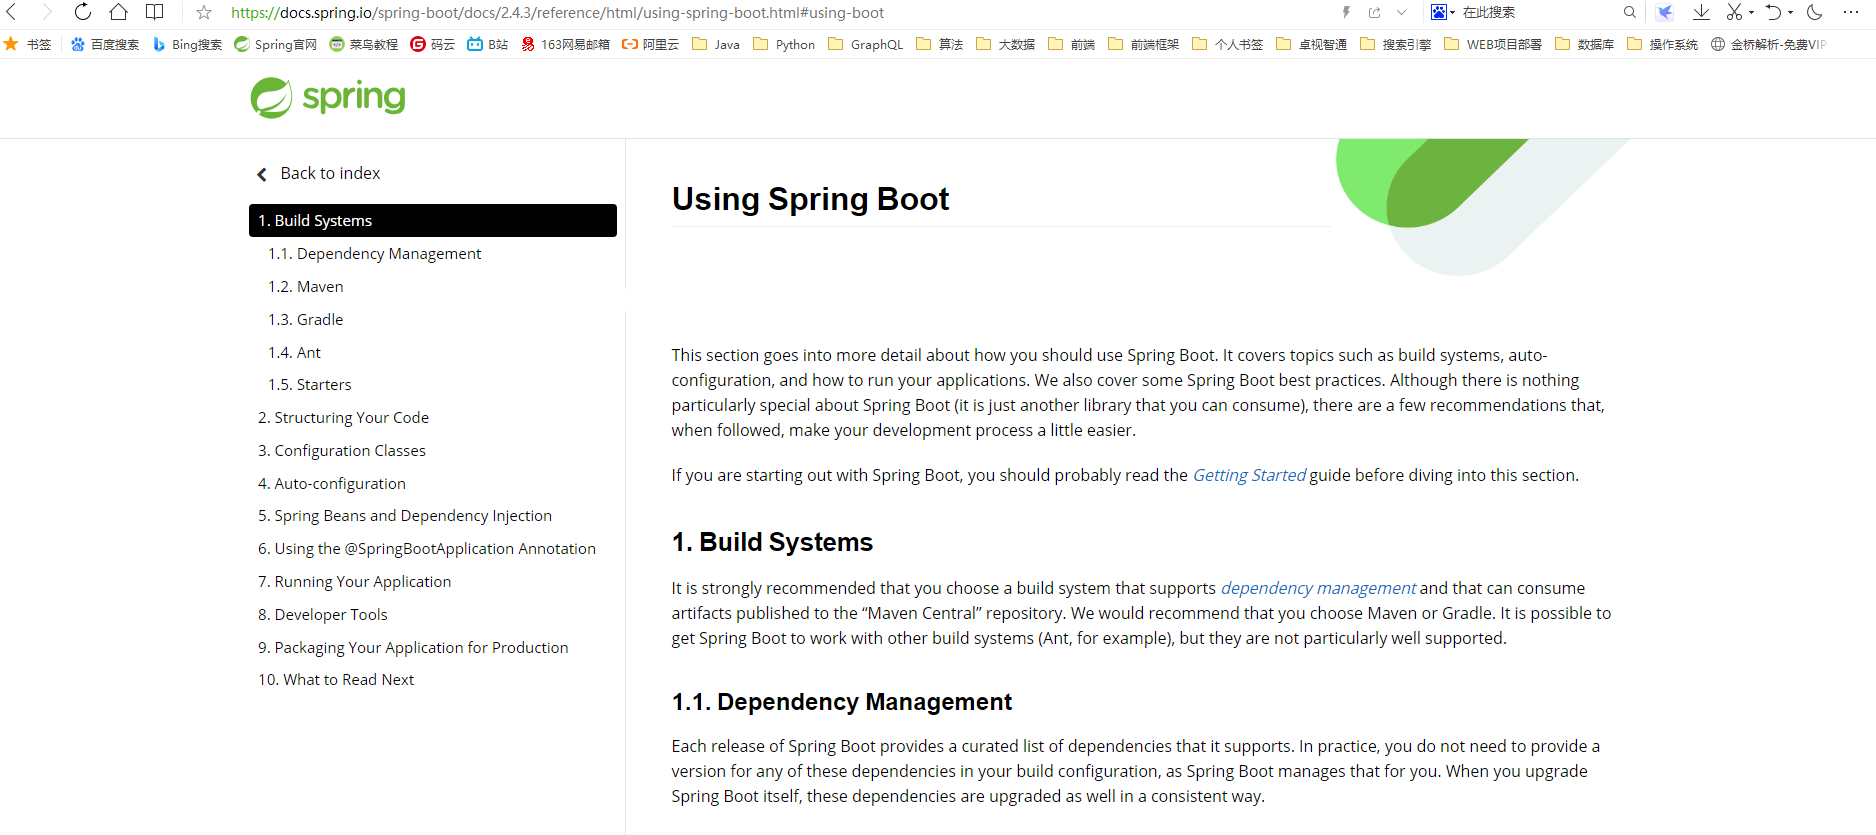Image resolution: width=1876 pixels, height=835 pixels.
Task: Open the 码云 bookmark
Action: point(433,44)
